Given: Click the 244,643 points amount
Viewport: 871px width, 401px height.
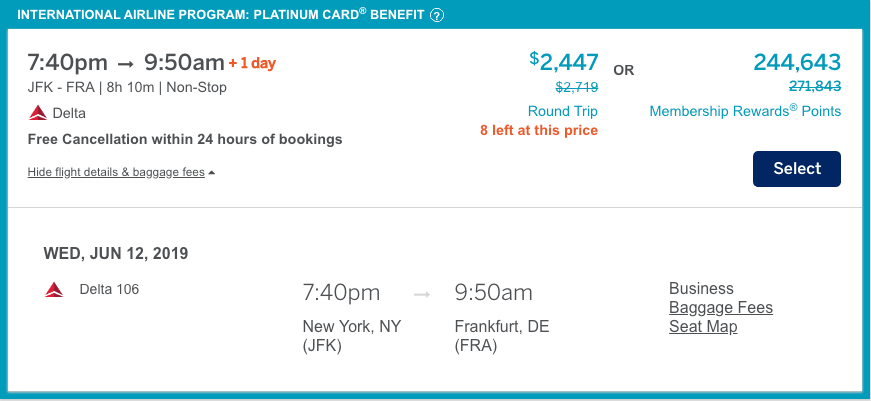Looking at the screenshot, I should click(x=797, y=62).
